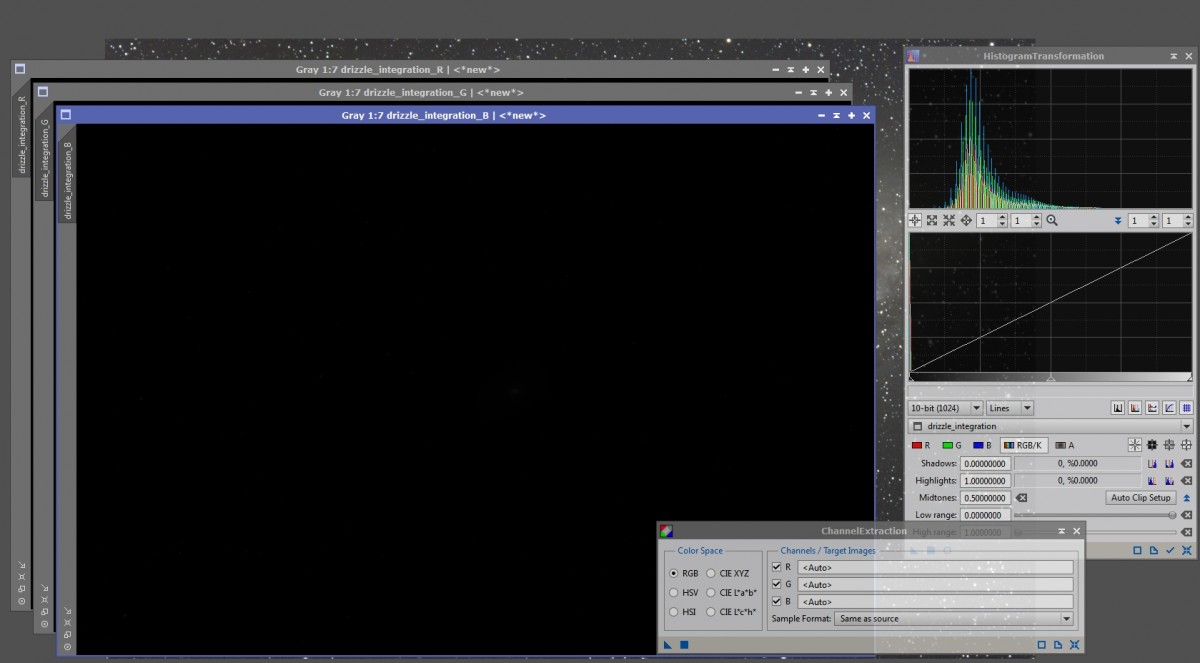Enable readout mode with crosshair icon
The image size is (1200, 663).
point(1135,445)
